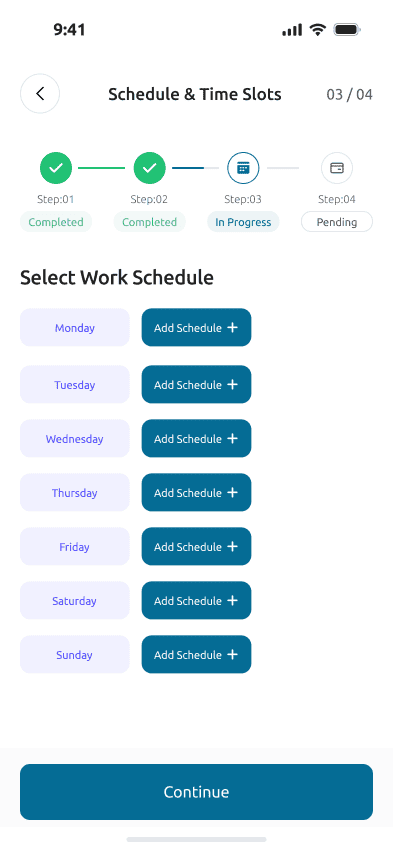Screen dimensions: 393x862
Task: Open the Step 04 wallet card icon
Action: coord(337,168)
